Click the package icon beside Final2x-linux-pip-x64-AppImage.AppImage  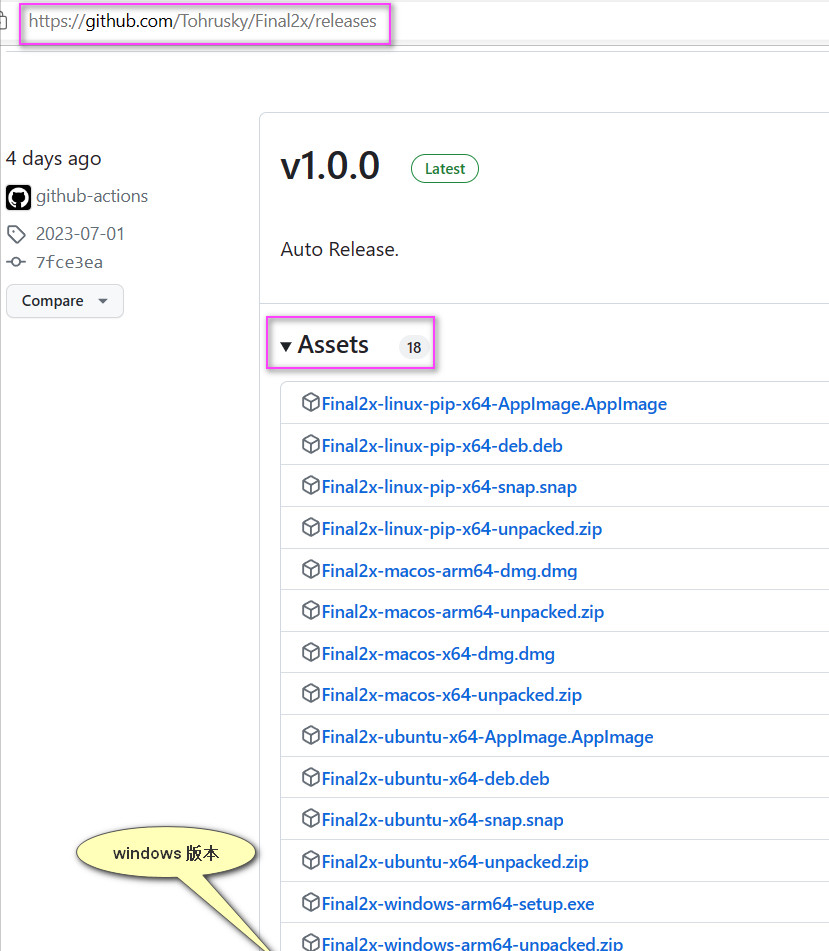(x=310, y=402)
